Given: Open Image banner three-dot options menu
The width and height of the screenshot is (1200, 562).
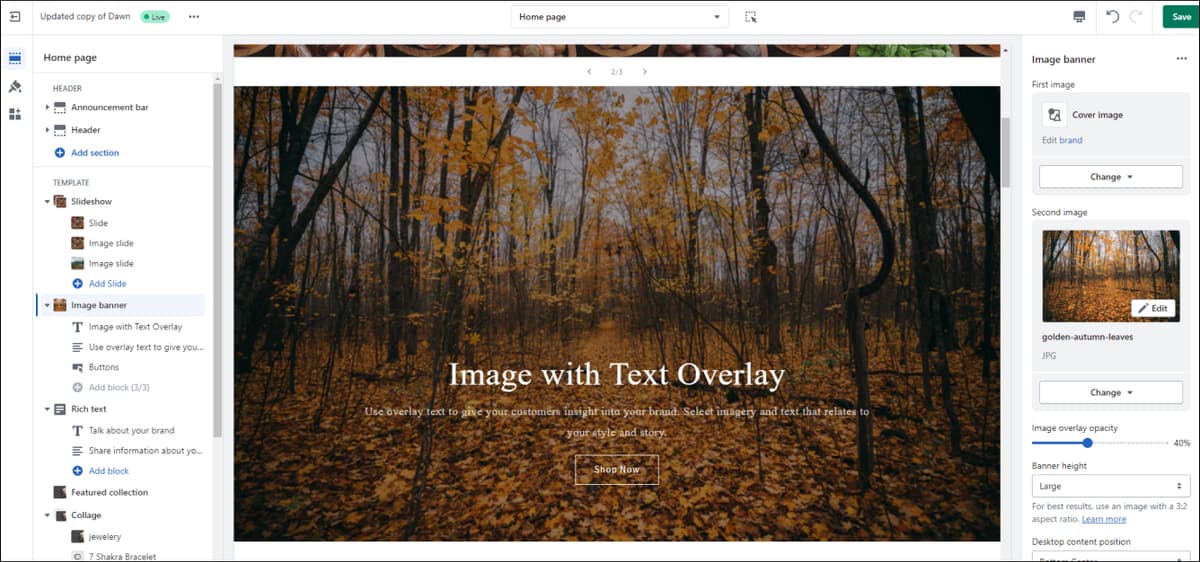Looking at the screenshot, I should click(1182, 60).
